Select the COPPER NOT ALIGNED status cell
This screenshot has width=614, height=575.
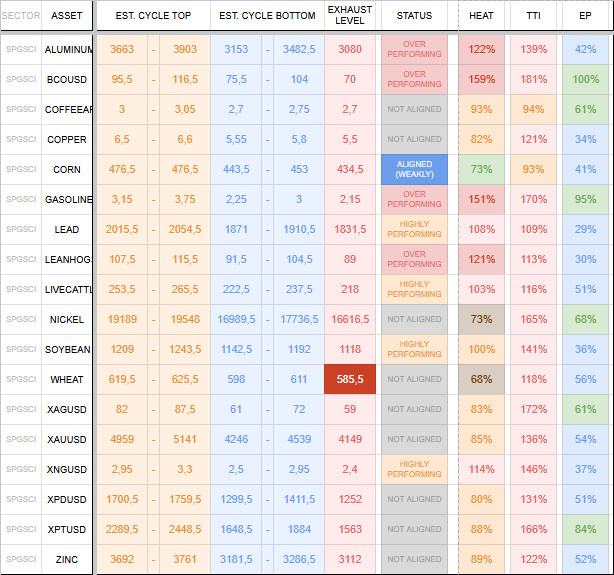pyautogui.click(x=414, y=139)
